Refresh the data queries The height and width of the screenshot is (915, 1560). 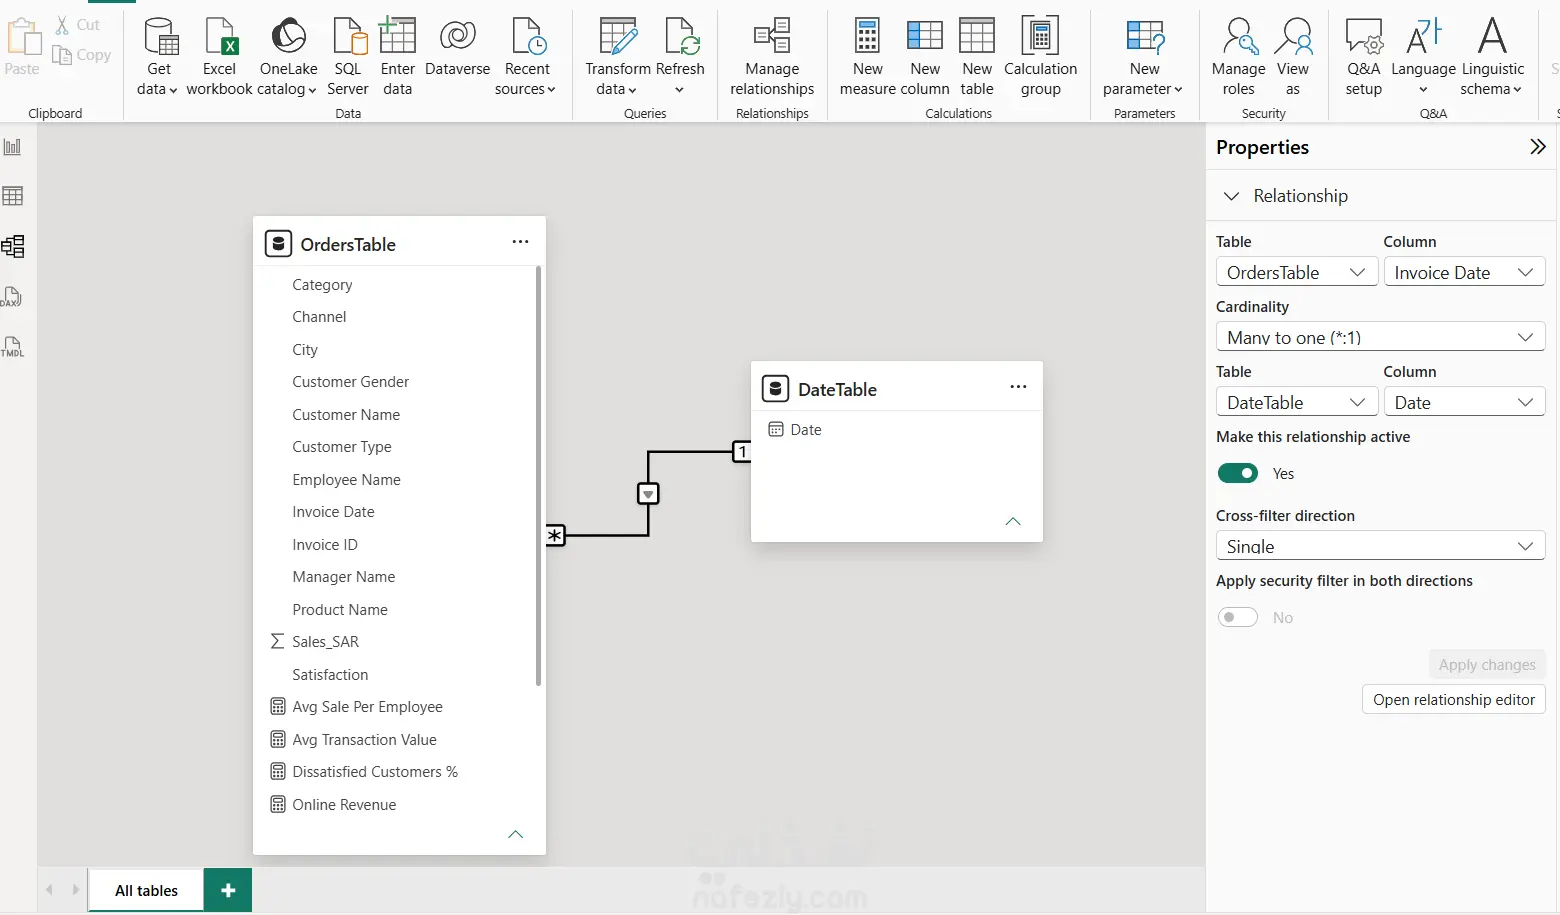point(680,57)
